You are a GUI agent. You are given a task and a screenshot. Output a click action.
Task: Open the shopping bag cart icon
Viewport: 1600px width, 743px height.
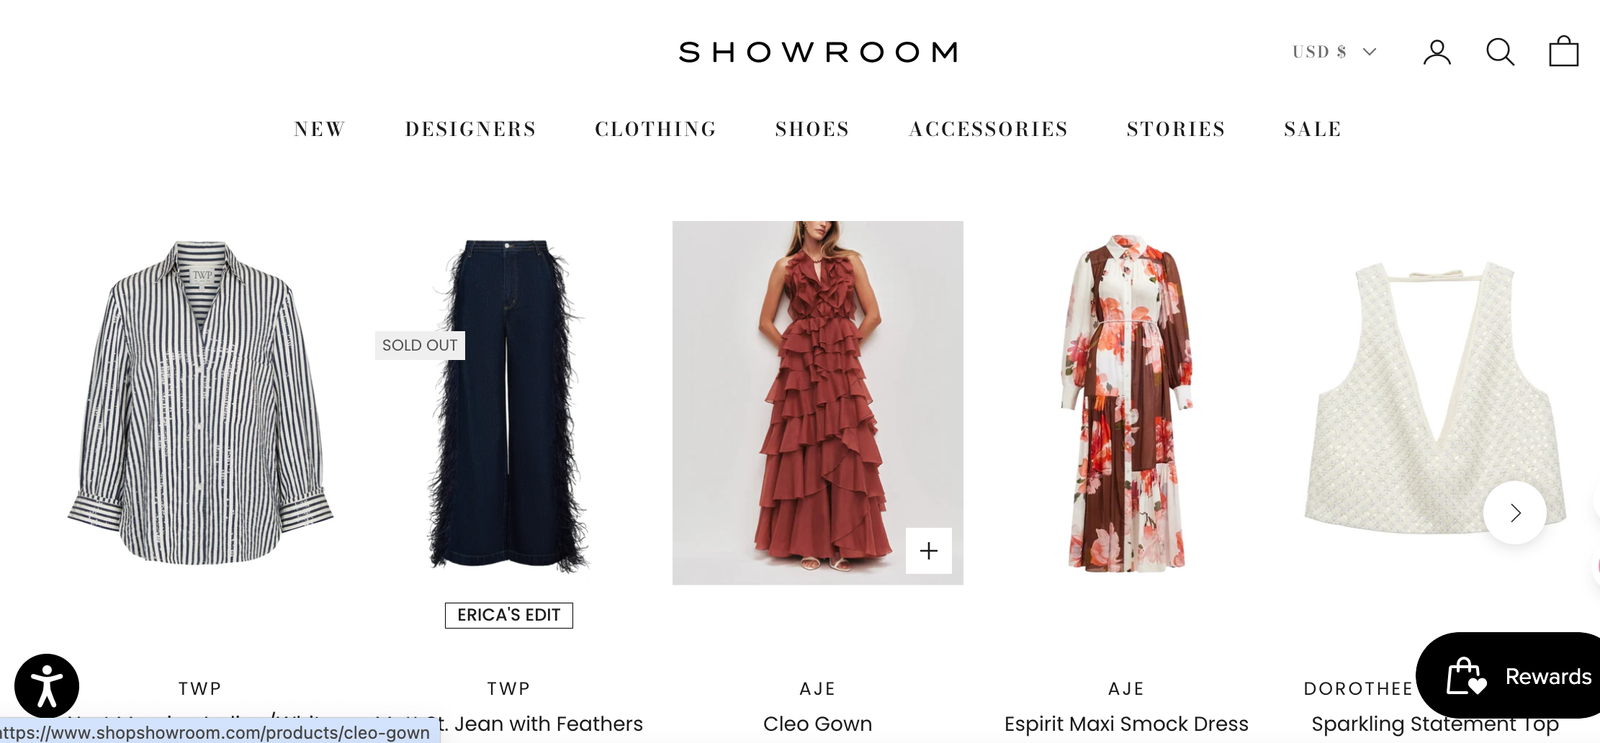click(x=1564, y=51)
